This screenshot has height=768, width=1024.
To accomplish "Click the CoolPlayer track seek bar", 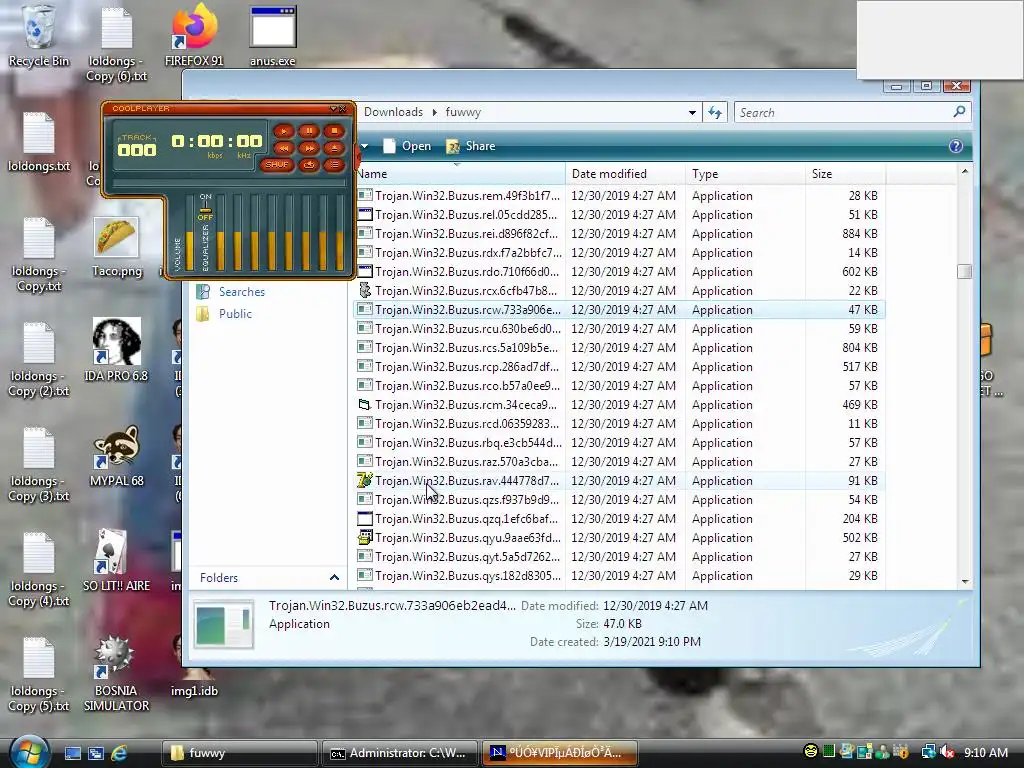I will click(229, 184).
